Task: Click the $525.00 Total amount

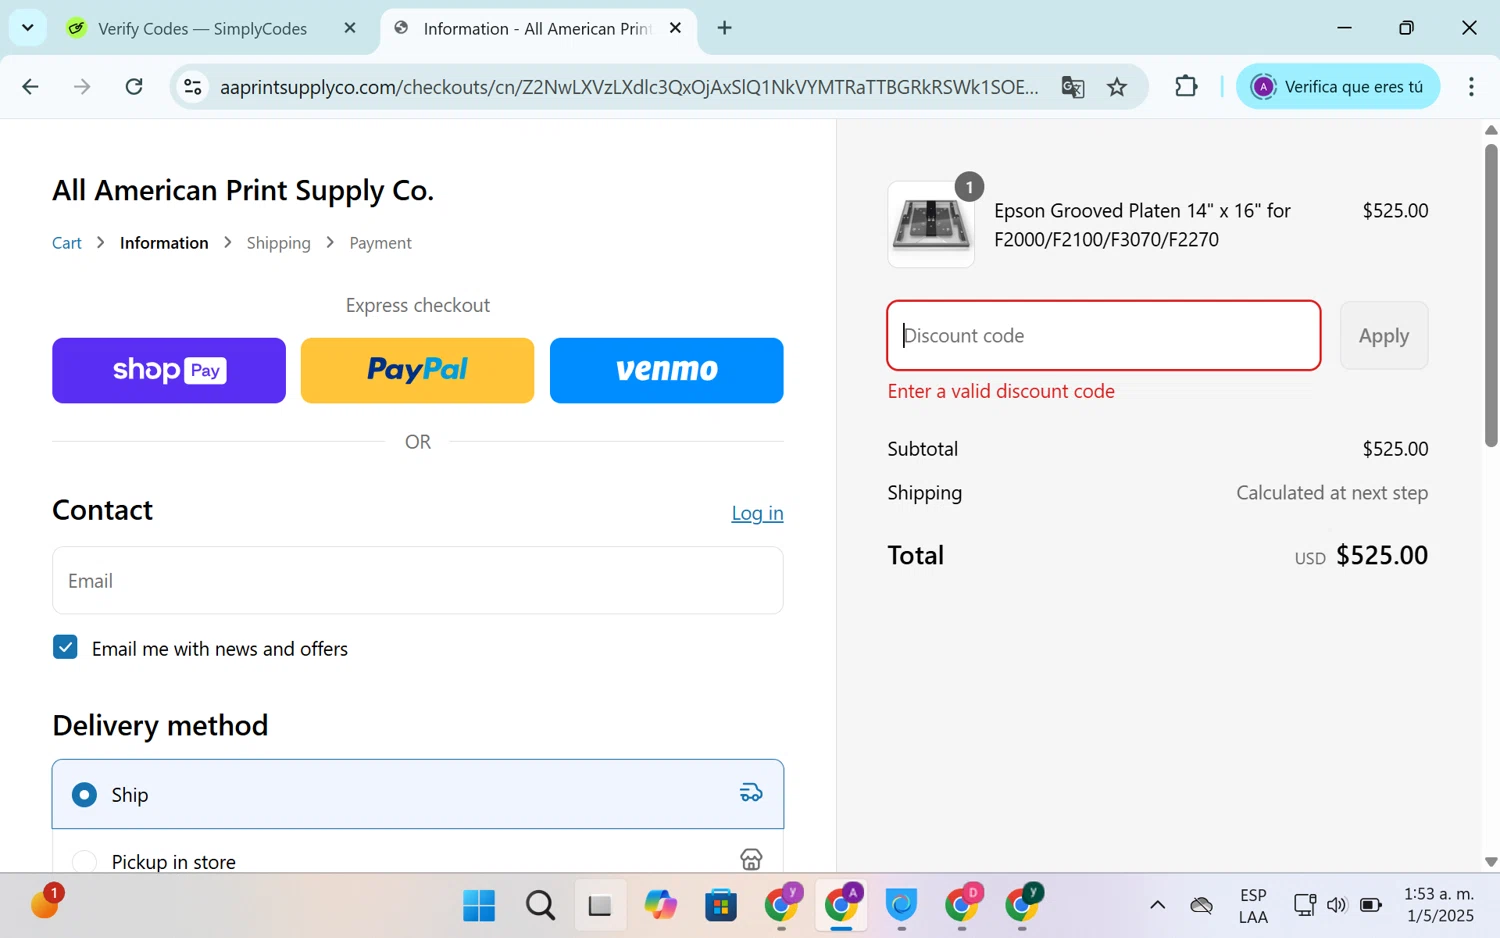Action: click(x=1382, y=555)
